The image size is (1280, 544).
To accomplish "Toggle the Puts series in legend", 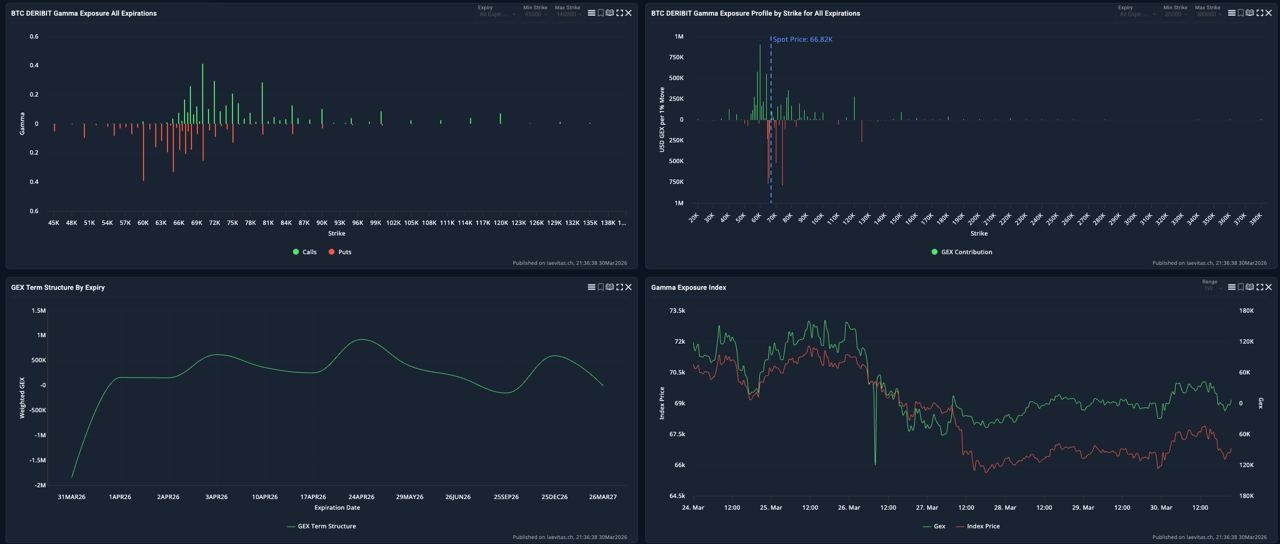I will tap(340, 252).
